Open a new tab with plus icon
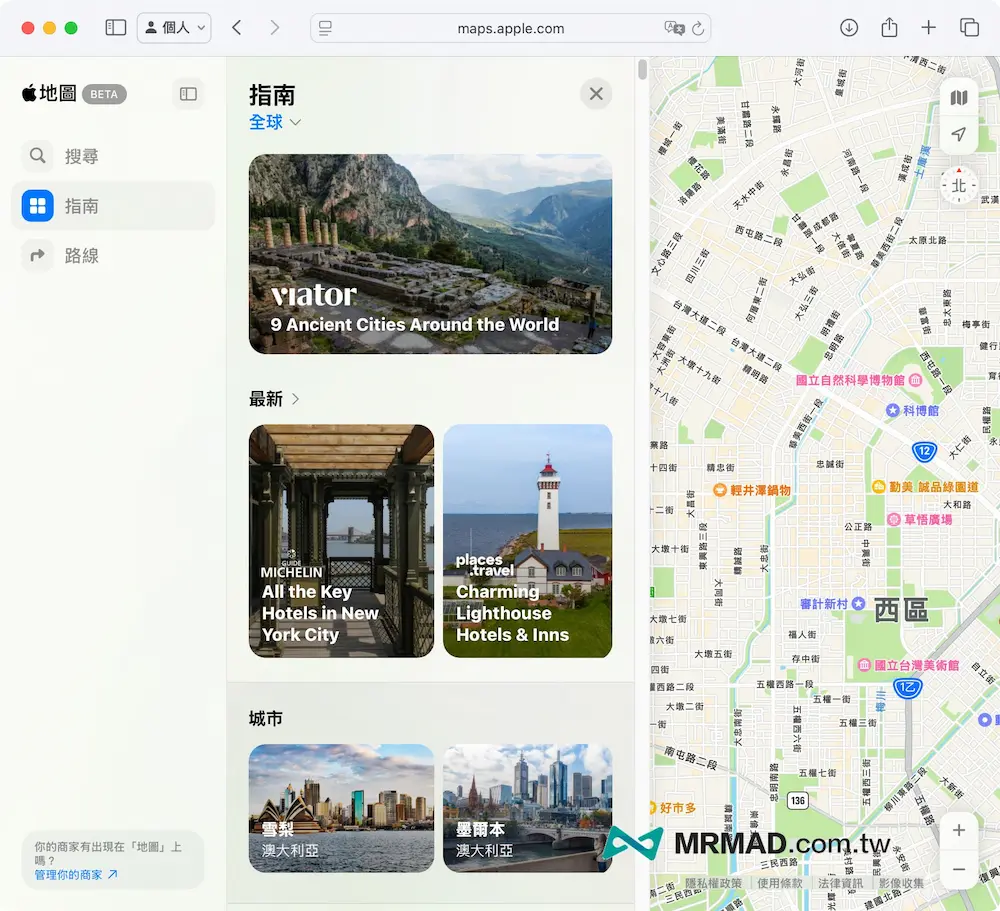Screen dimensions: 1000x911 tap(929, 28)
